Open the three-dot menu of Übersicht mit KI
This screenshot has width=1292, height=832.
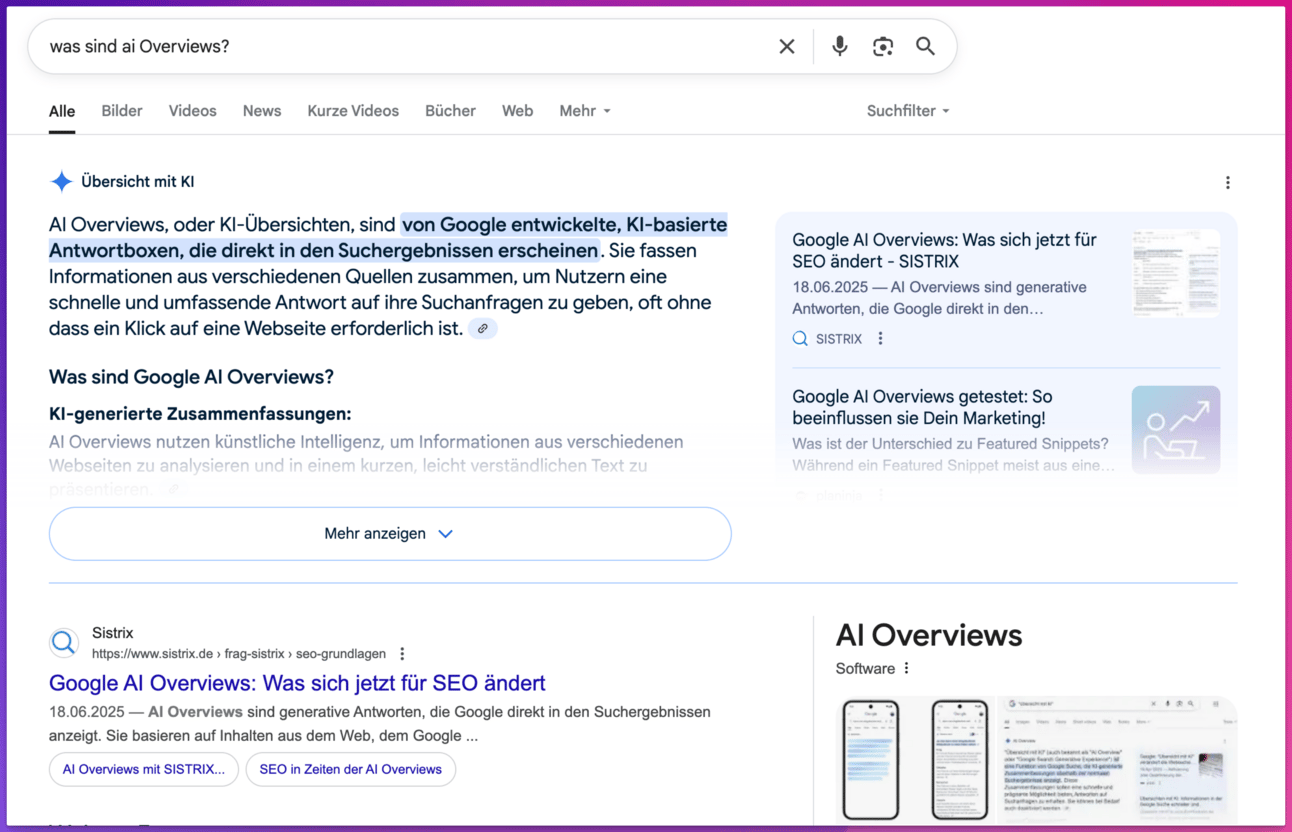point(1228,182)
